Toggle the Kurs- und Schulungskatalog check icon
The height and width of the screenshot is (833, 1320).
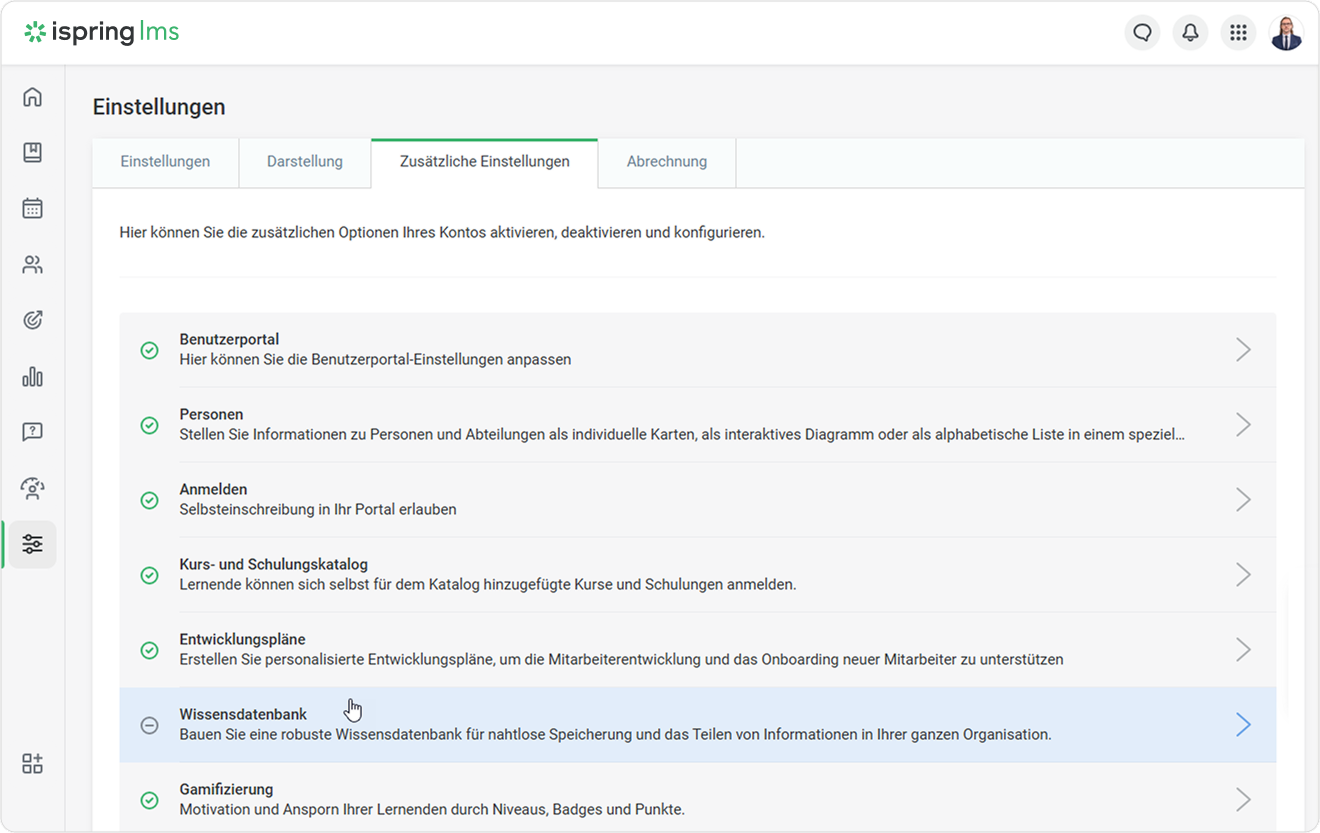[x=149, y=575]
